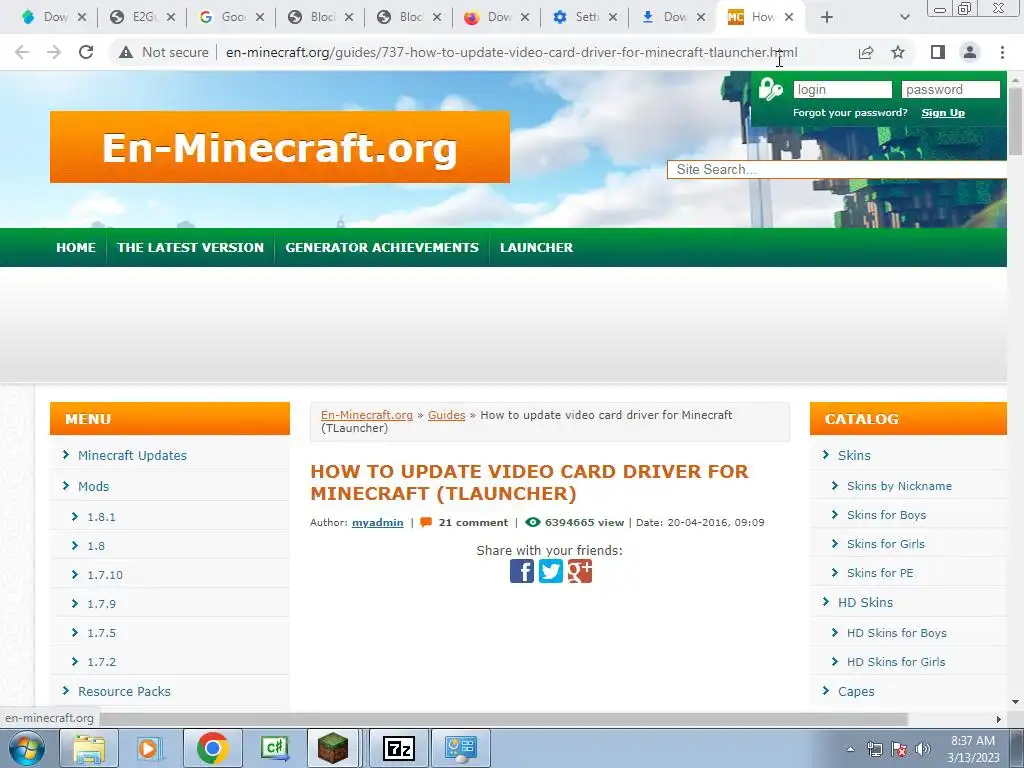Viewport: 1024px width, 768px height.
Task: Open Mods in the left menu
Action: 93,487
